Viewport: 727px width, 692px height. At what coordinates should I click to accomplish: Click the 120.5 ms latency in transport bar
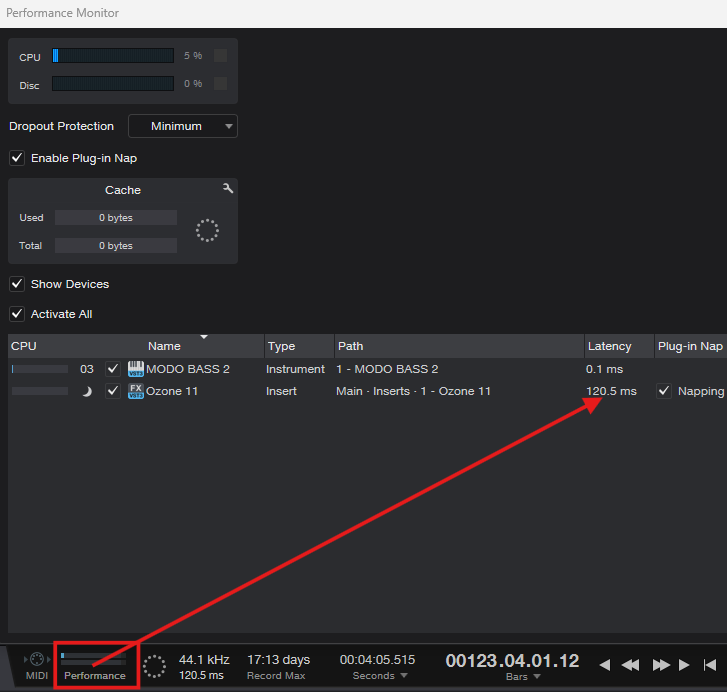201,675
